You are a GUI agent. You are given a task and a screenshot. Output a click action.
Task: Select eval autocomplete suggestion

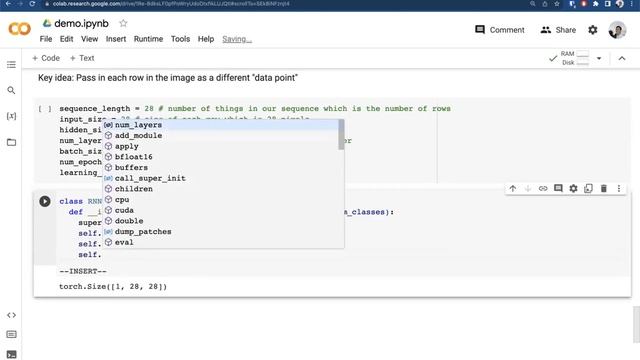(220, 242)
